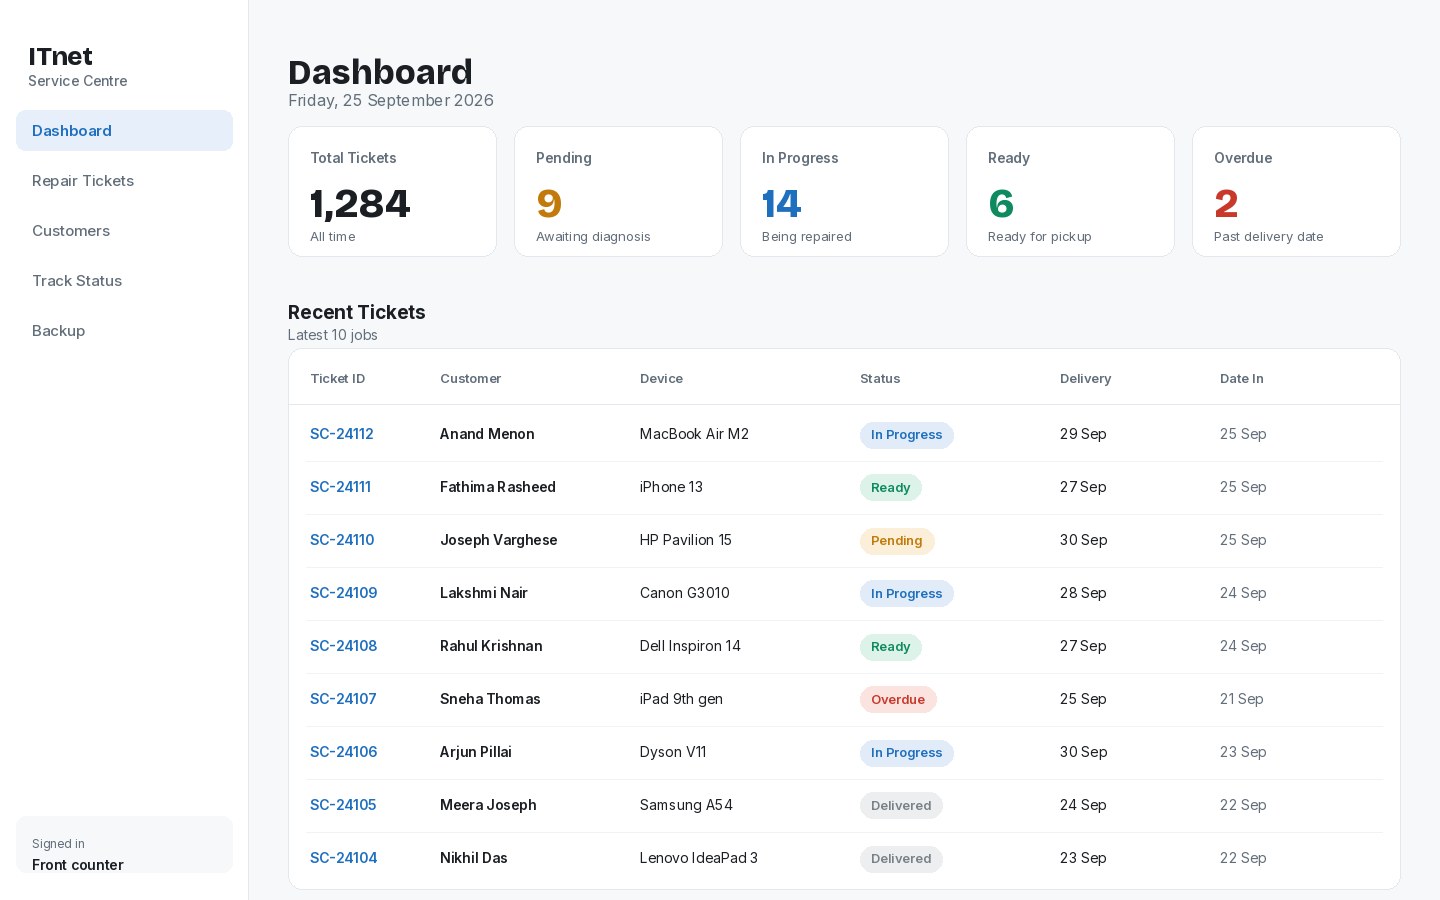The image size is (1440, 900).
Task: Open ticket SC-24111
Action: [x=340, y=487]
